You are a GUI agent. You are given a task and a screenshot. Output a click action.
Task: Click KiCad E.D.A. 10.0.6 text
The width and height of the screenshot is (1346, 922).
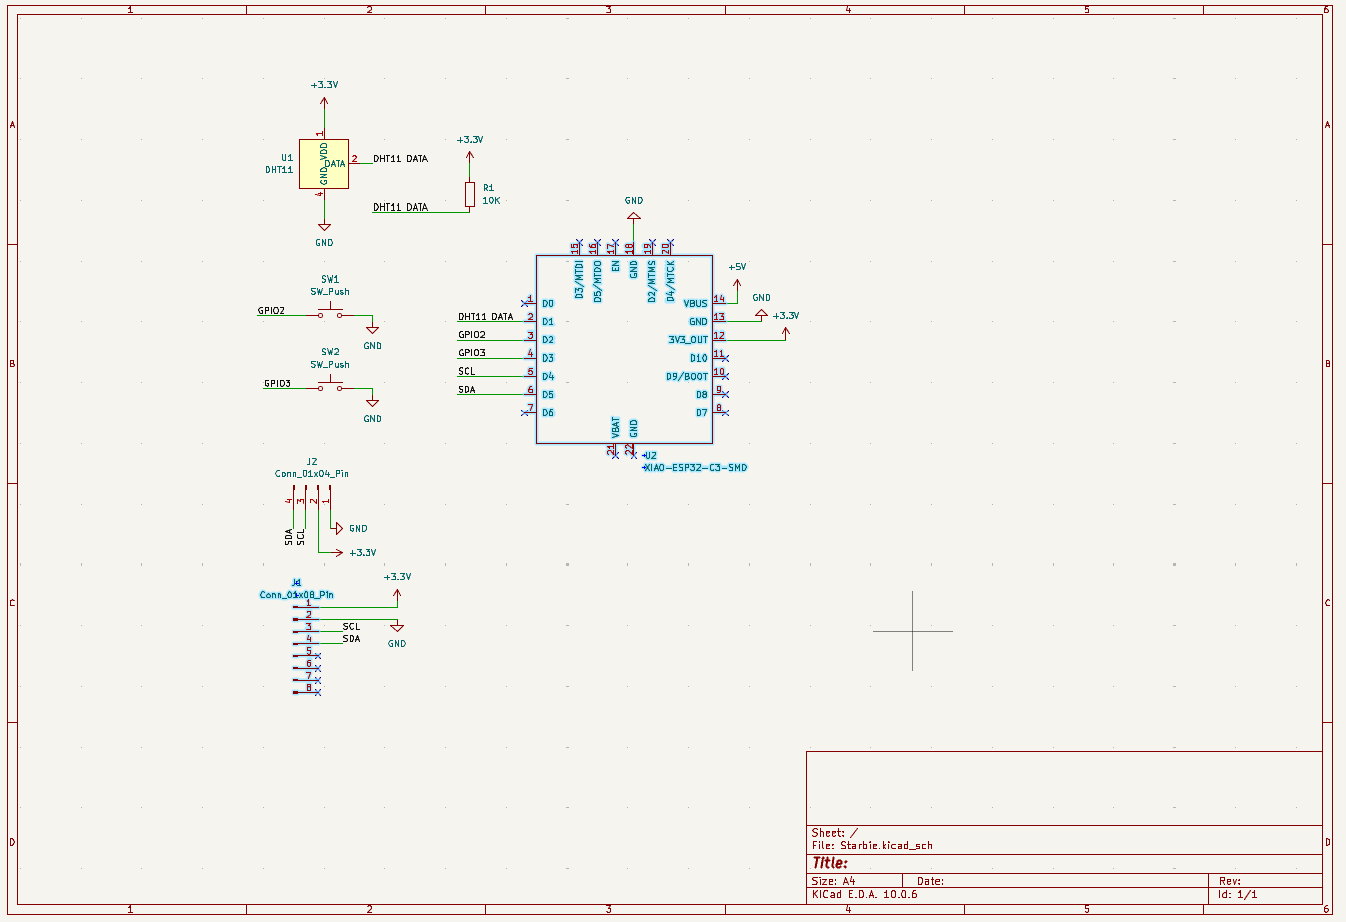click(x=864, y=895)
